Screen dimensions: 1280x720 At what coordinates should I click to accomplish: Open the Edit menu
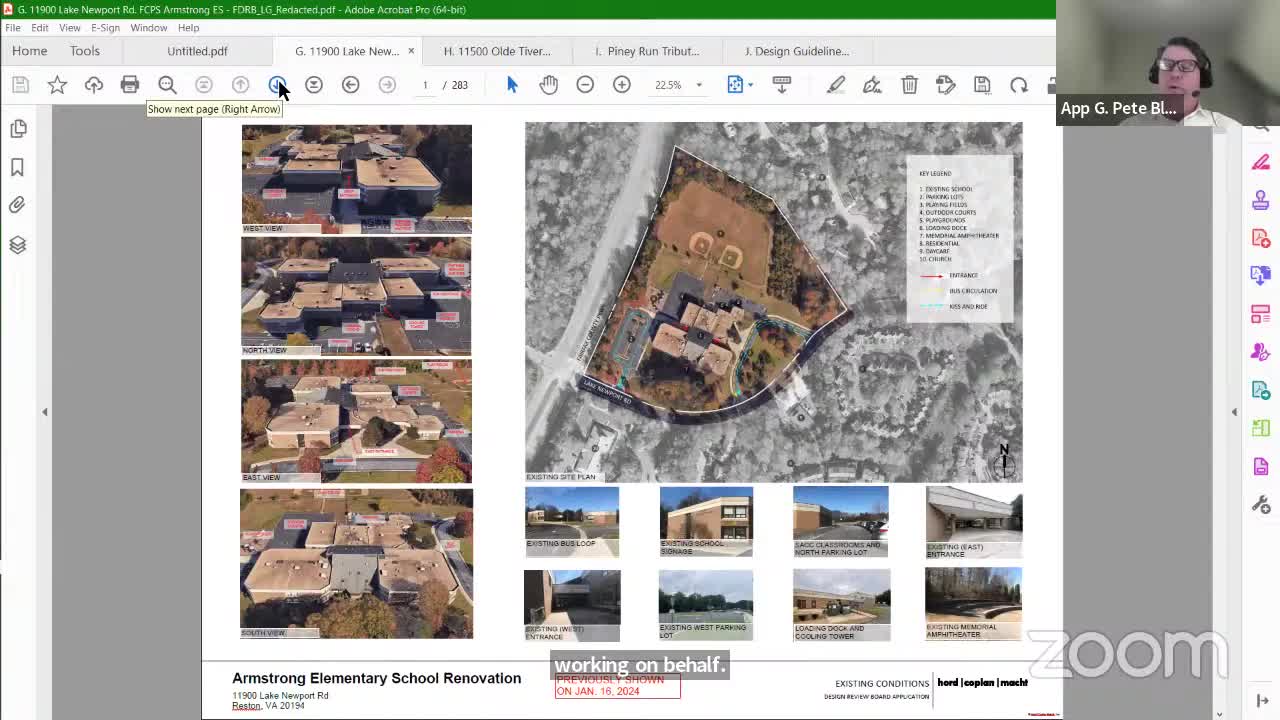[x=39, y=27]
